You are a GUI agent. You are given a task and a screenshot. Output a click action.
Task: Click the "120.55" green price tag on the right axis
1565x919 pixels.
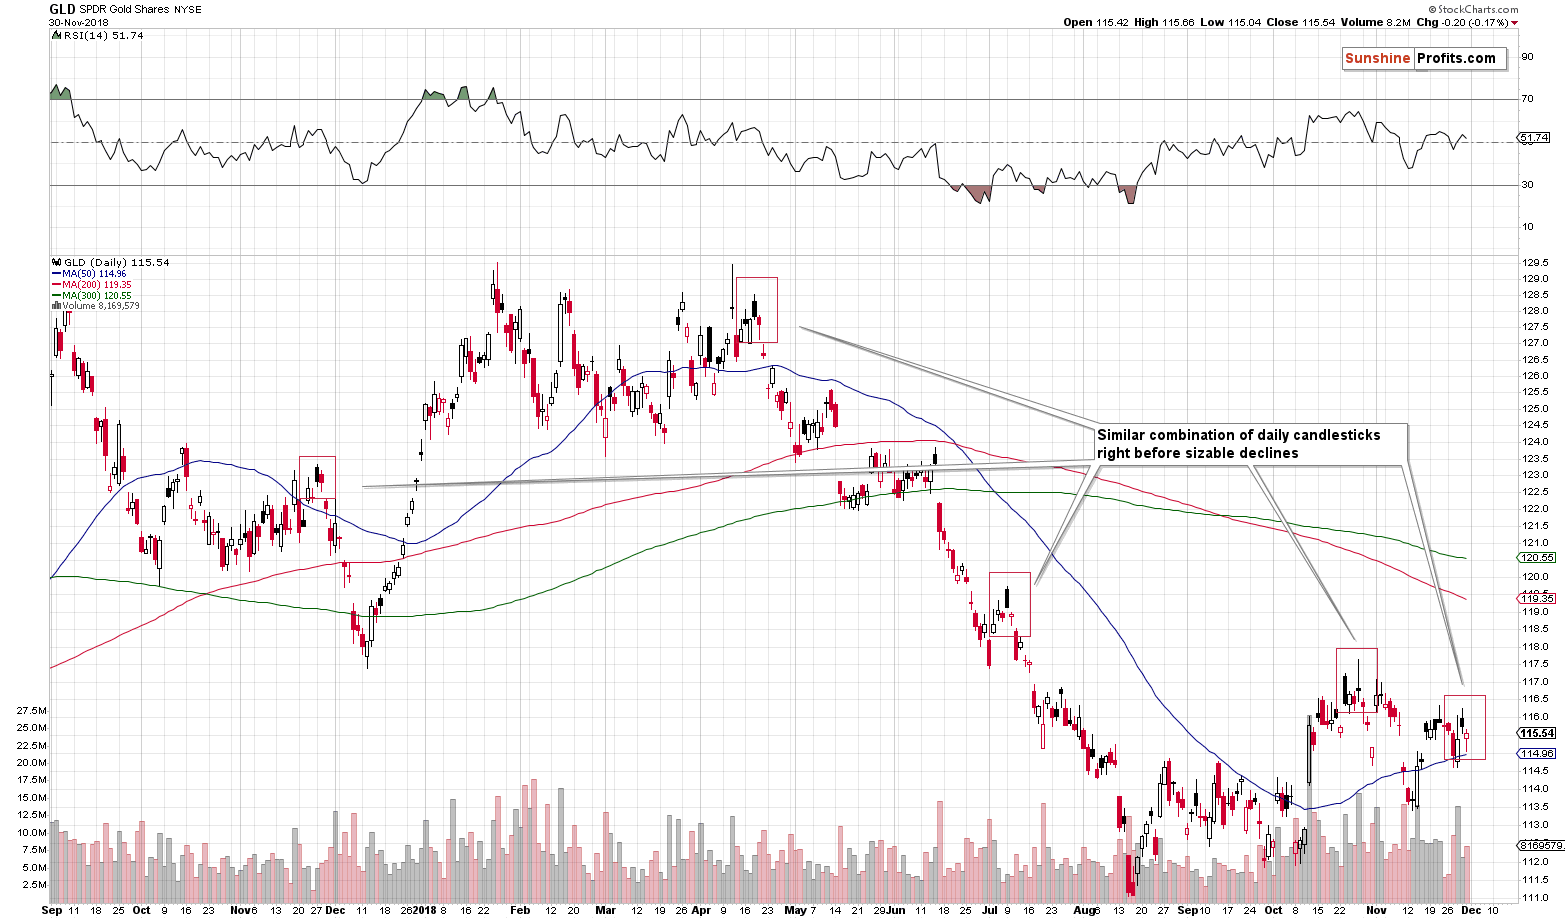click(x=1536, y=558)
